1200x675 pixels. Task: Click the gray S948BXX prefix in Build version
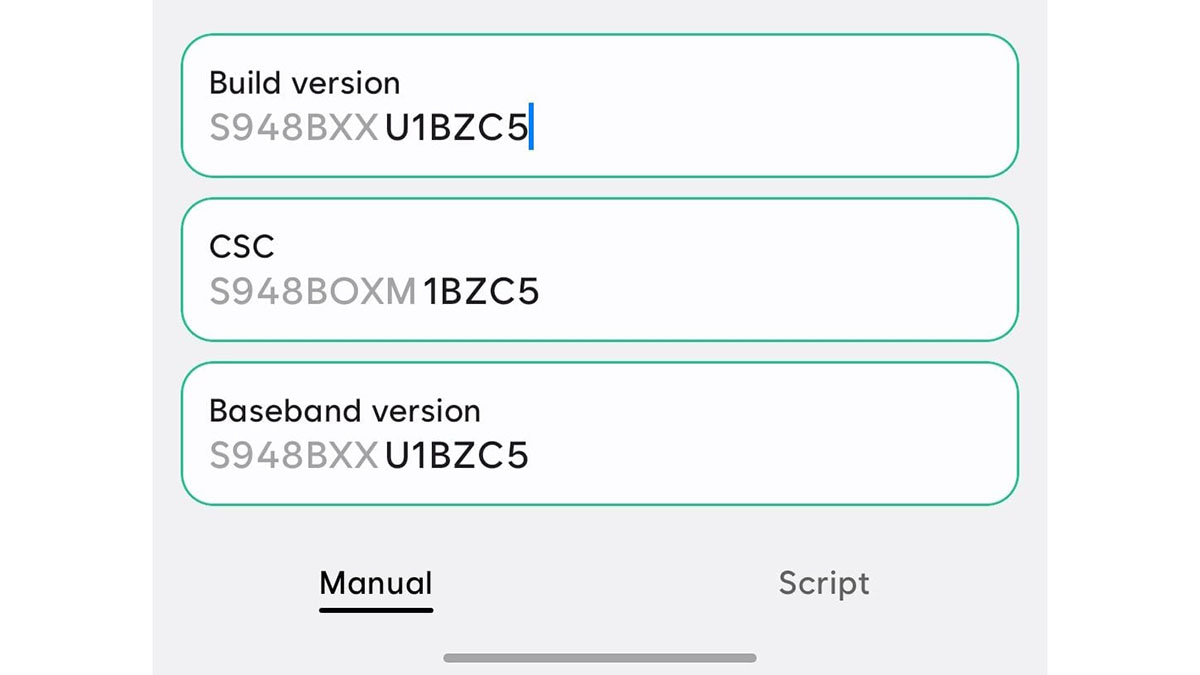293,128
